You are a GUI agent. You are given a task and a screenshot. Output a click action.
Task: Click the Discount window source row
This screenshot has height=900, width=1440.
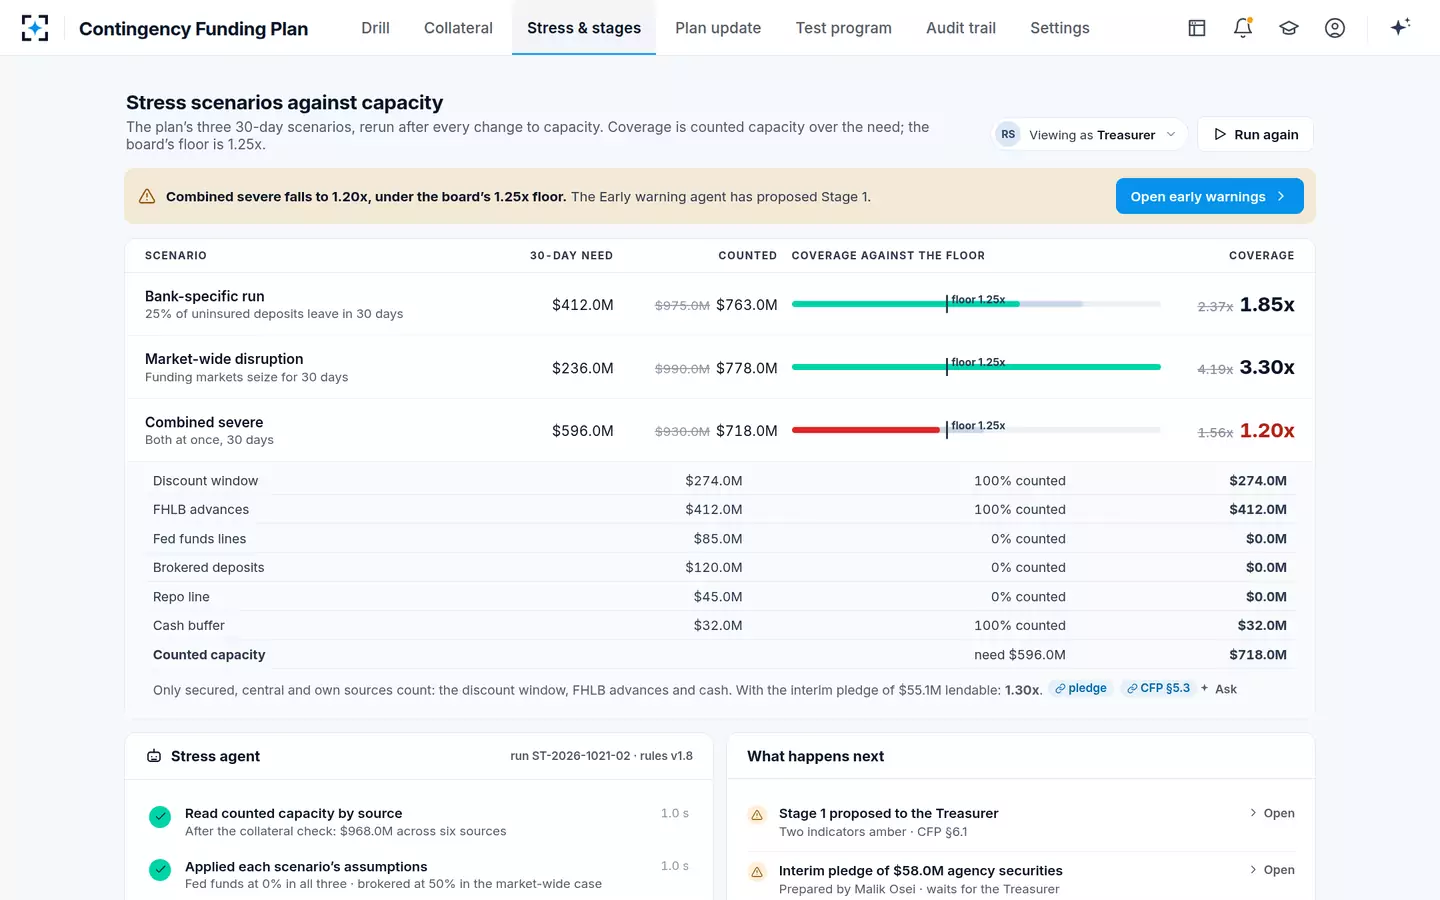click(720, 481)
